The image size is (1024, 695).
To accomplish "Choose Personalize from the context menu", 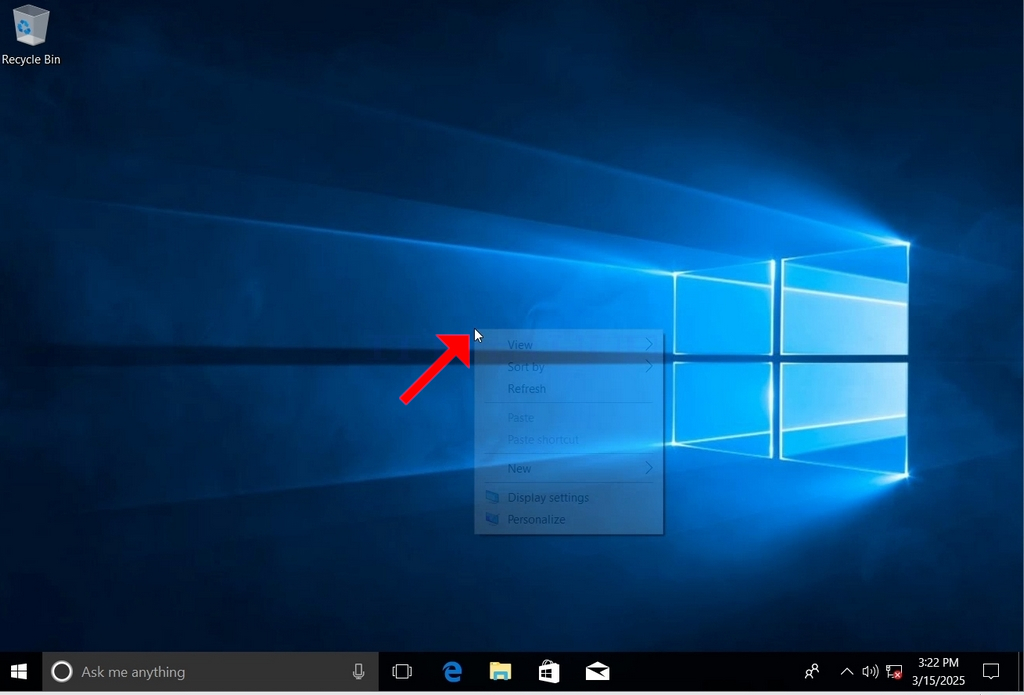I will (x=569, y=519).
